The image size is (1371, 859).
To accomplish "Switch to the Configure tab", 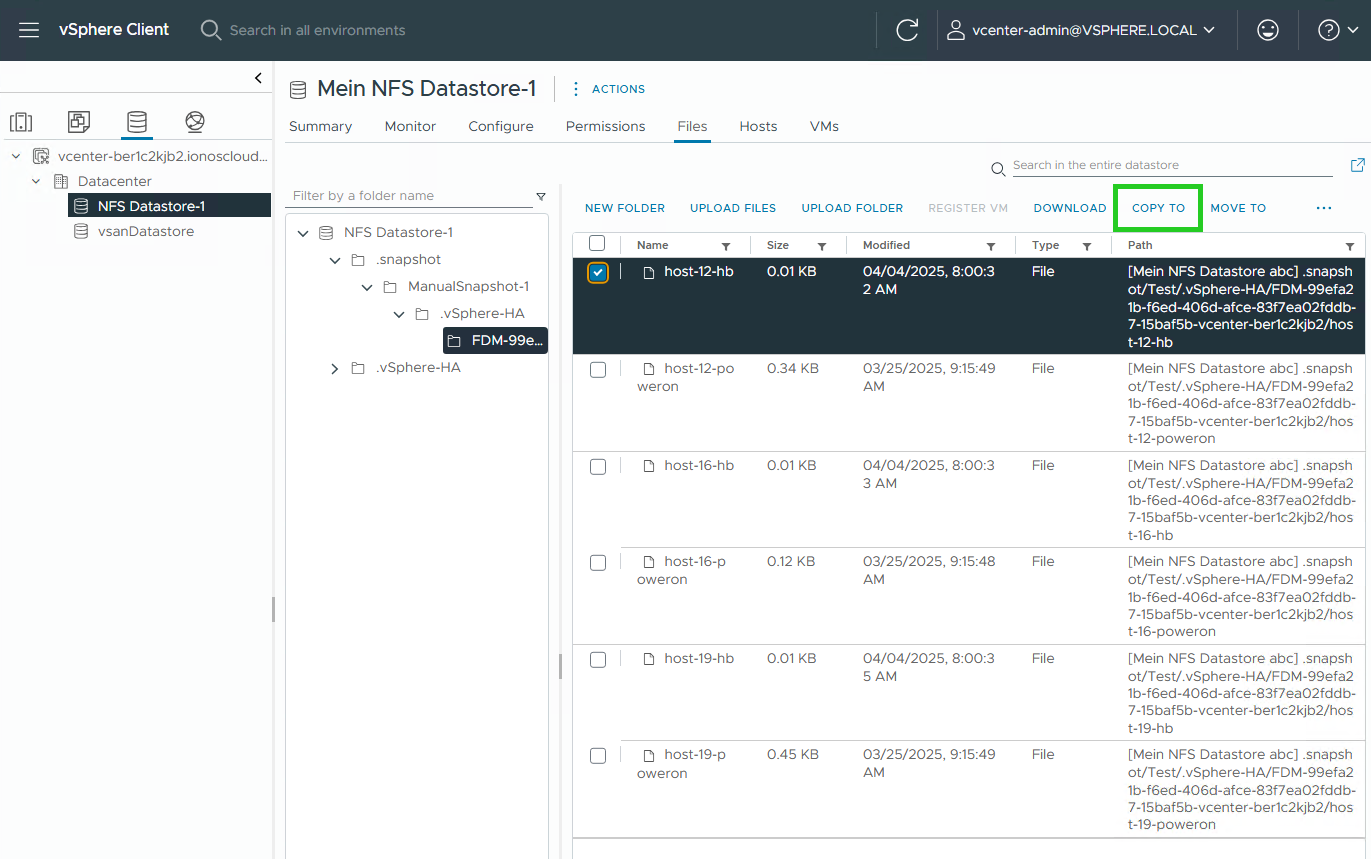I will coord(501,127).
